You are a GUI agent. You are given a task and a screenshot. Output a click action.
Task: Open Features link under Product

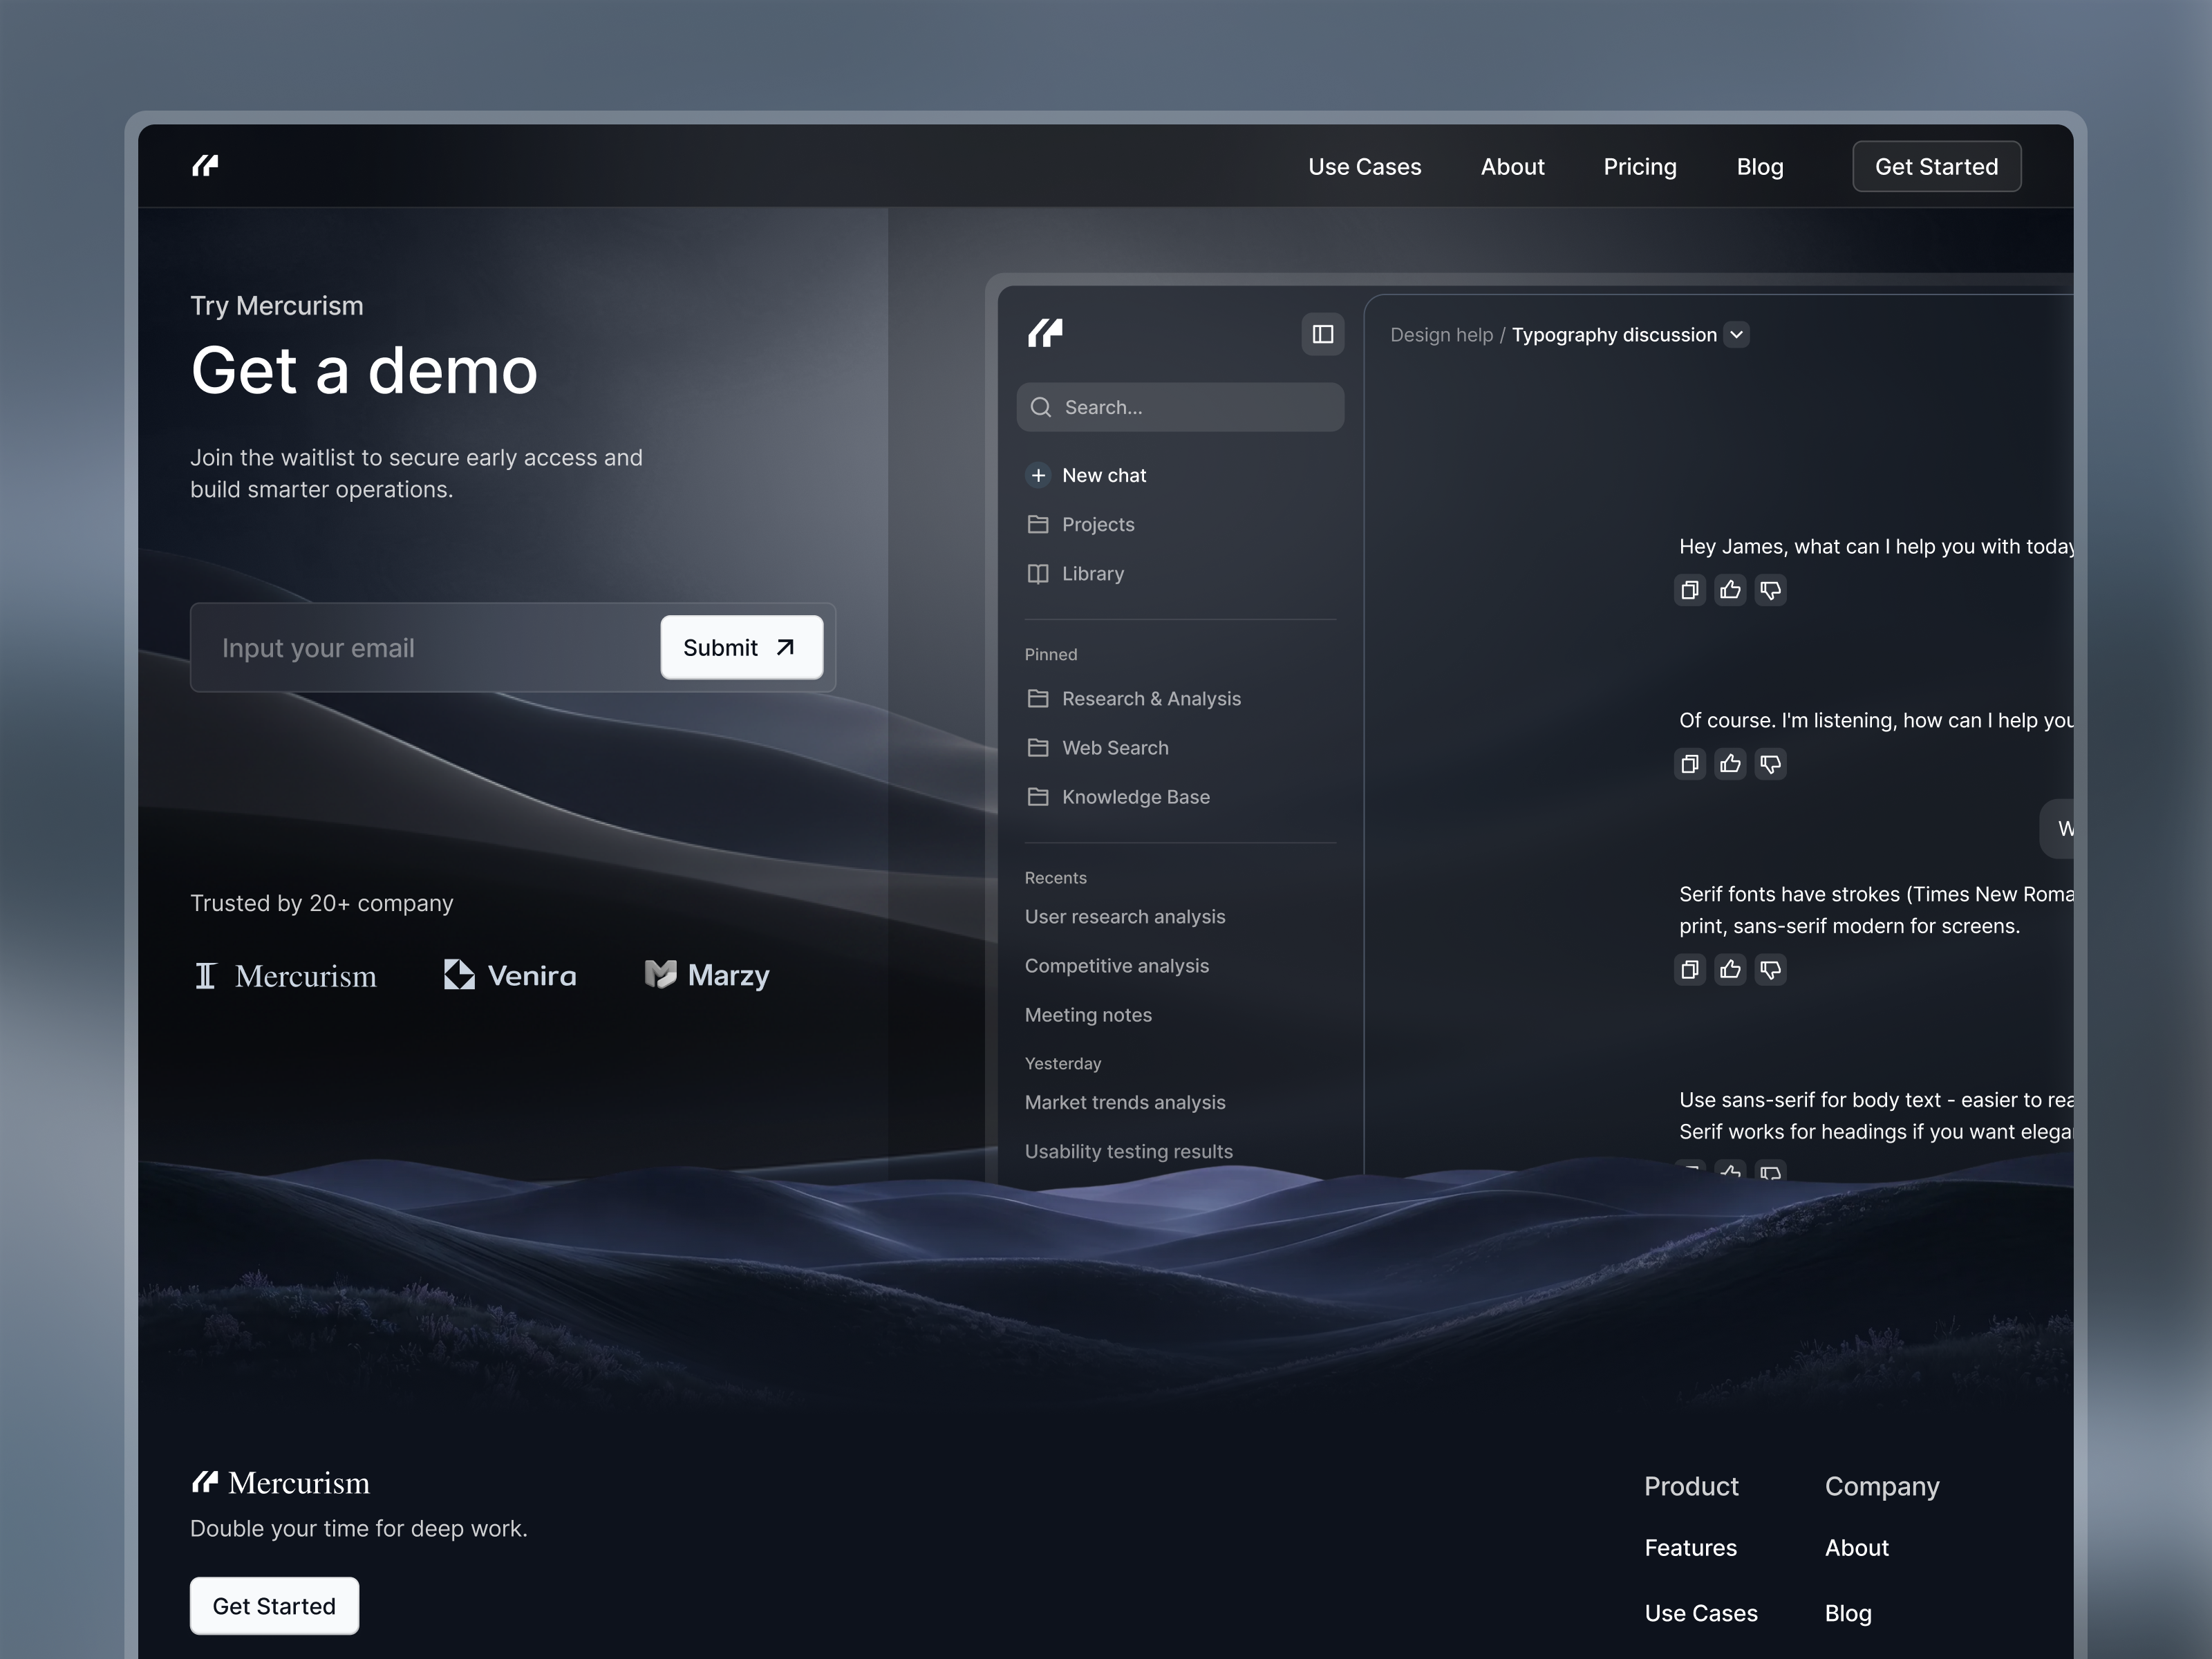click(1690, 1548)
